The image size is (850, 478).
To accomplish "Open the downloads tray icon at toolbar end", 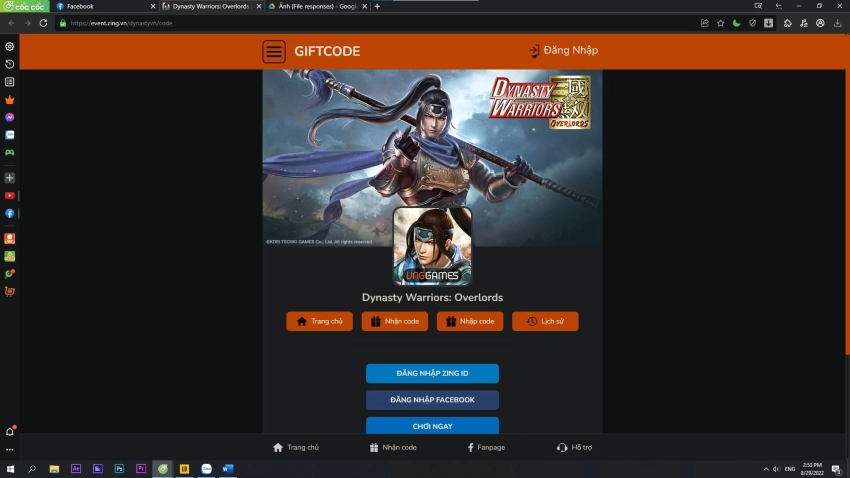I will pos(838,23).
